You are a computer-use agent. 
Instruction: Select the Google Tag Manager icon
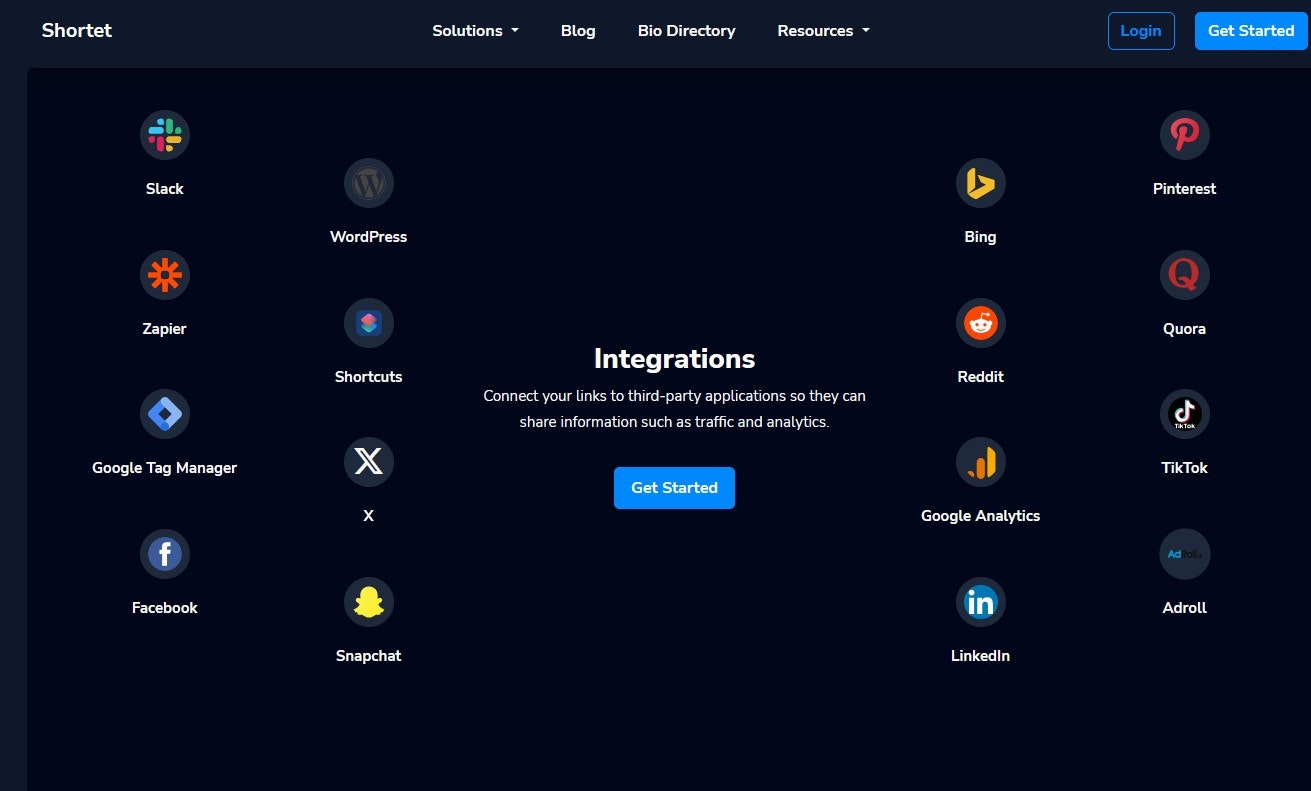(x=165, y=414)
